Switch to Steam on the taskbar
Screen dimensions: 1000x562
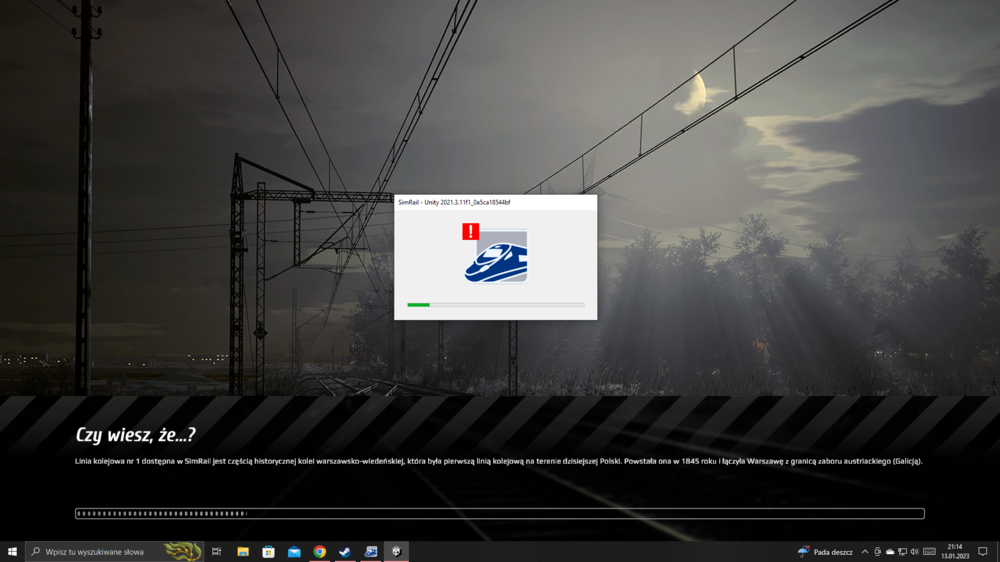click(345, 552)
